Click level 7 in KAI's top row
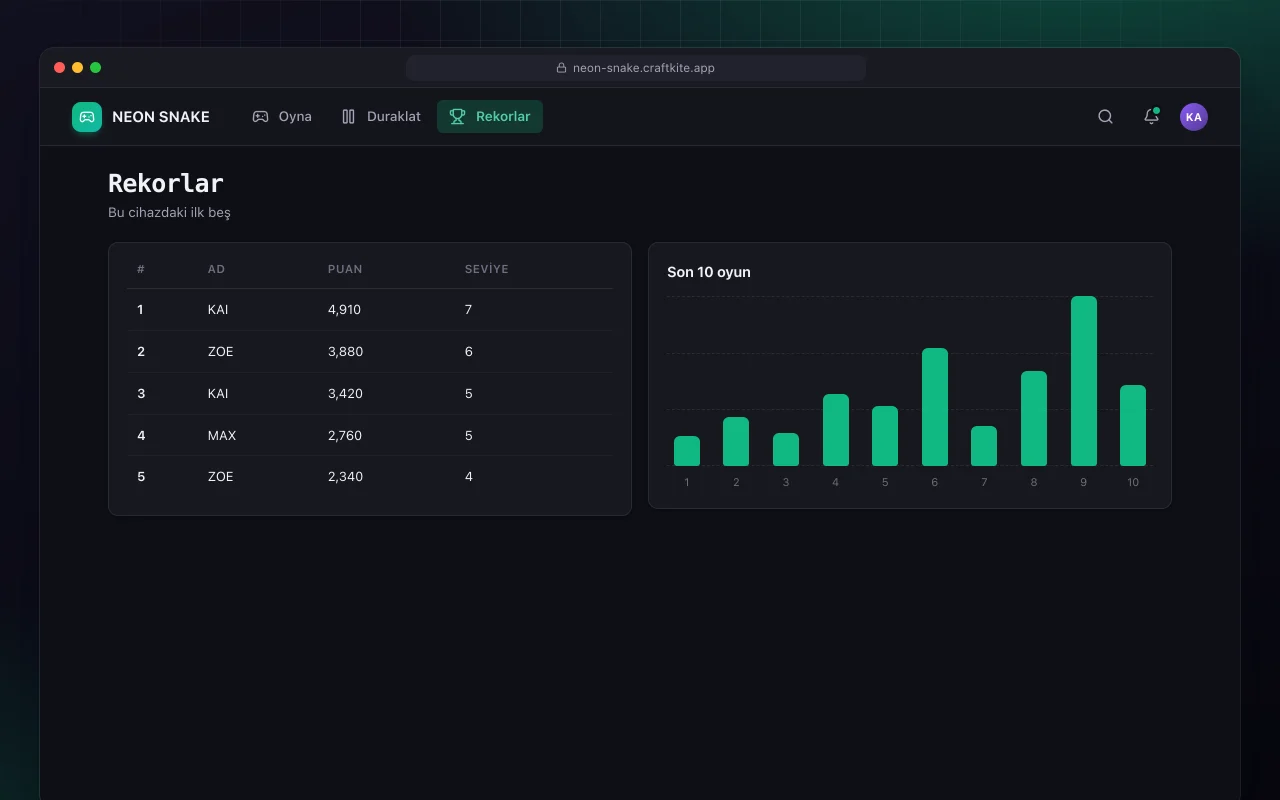The height and width of the screenshot is (800, 1280). click(468, 310)
